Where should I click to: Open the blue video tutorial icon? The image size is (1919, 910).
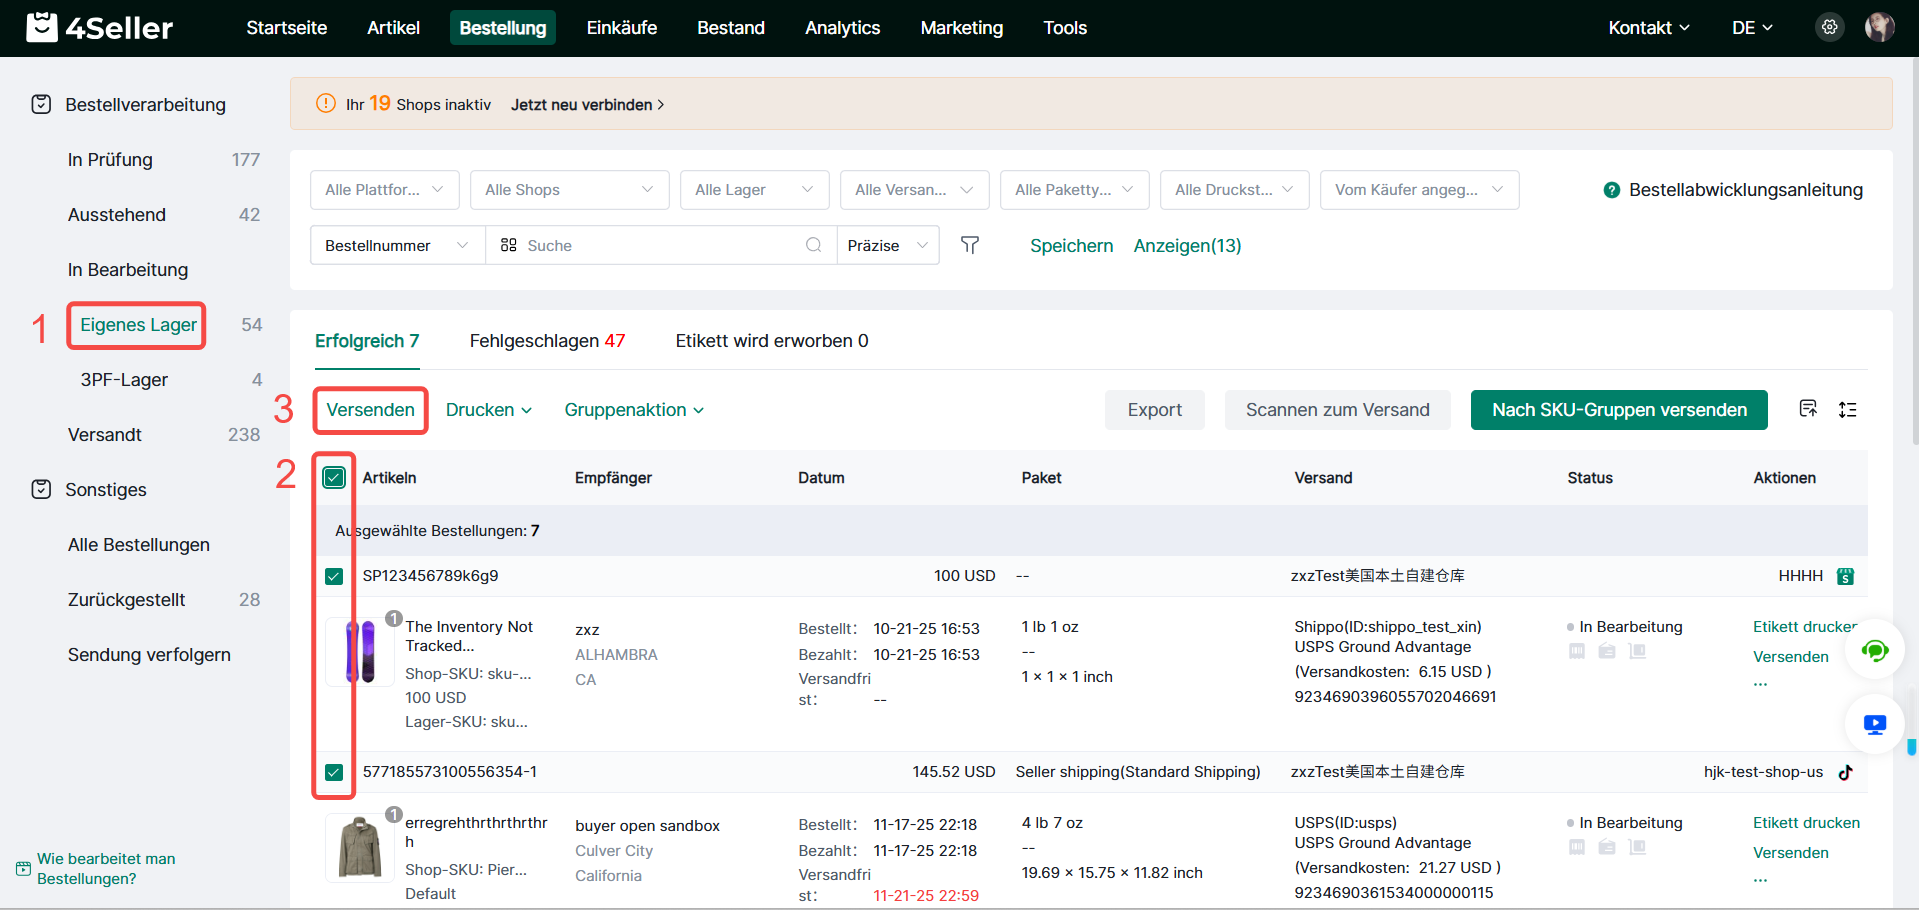point(1874,724)
